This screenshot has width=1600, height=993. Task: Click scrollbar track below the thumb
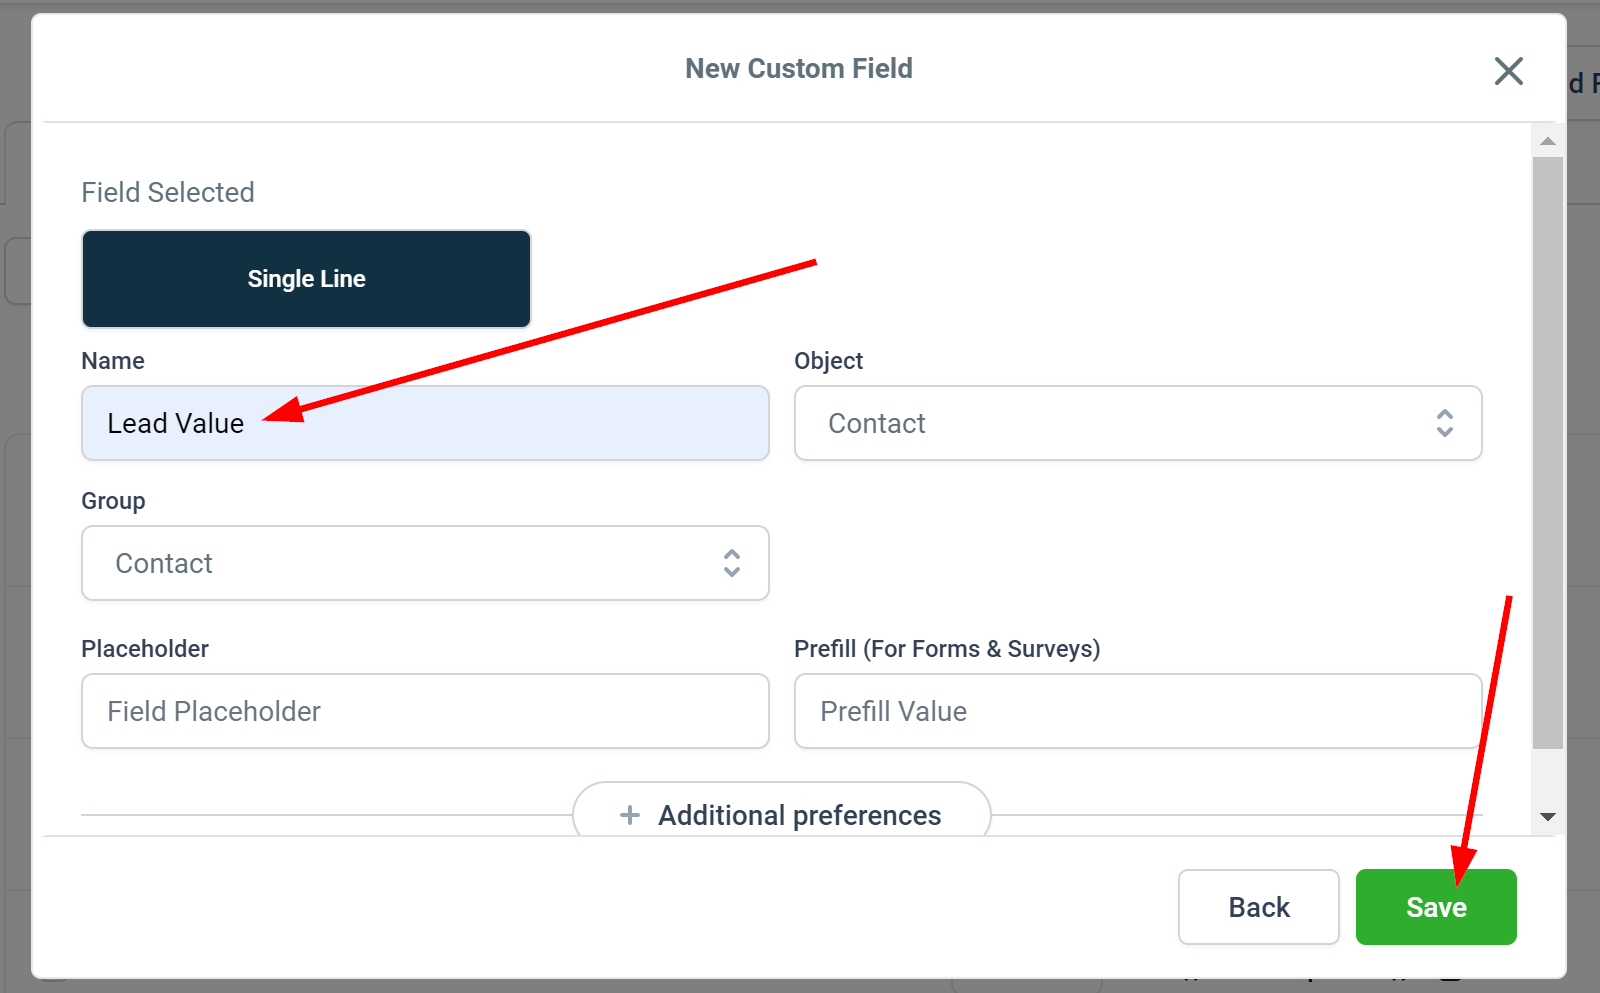tap(1547, 778)
